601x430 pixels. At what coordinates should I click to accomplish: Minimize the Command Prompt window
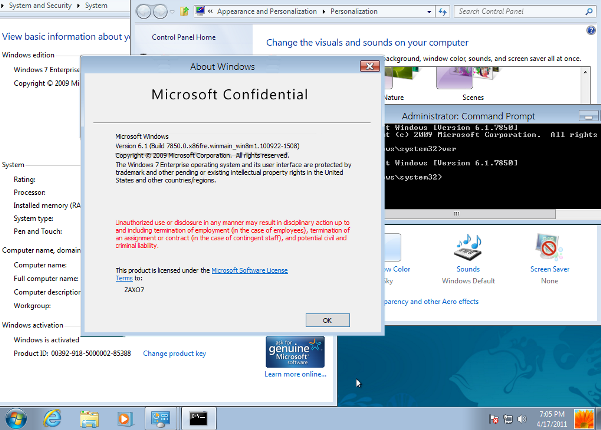tap(588, 115)
